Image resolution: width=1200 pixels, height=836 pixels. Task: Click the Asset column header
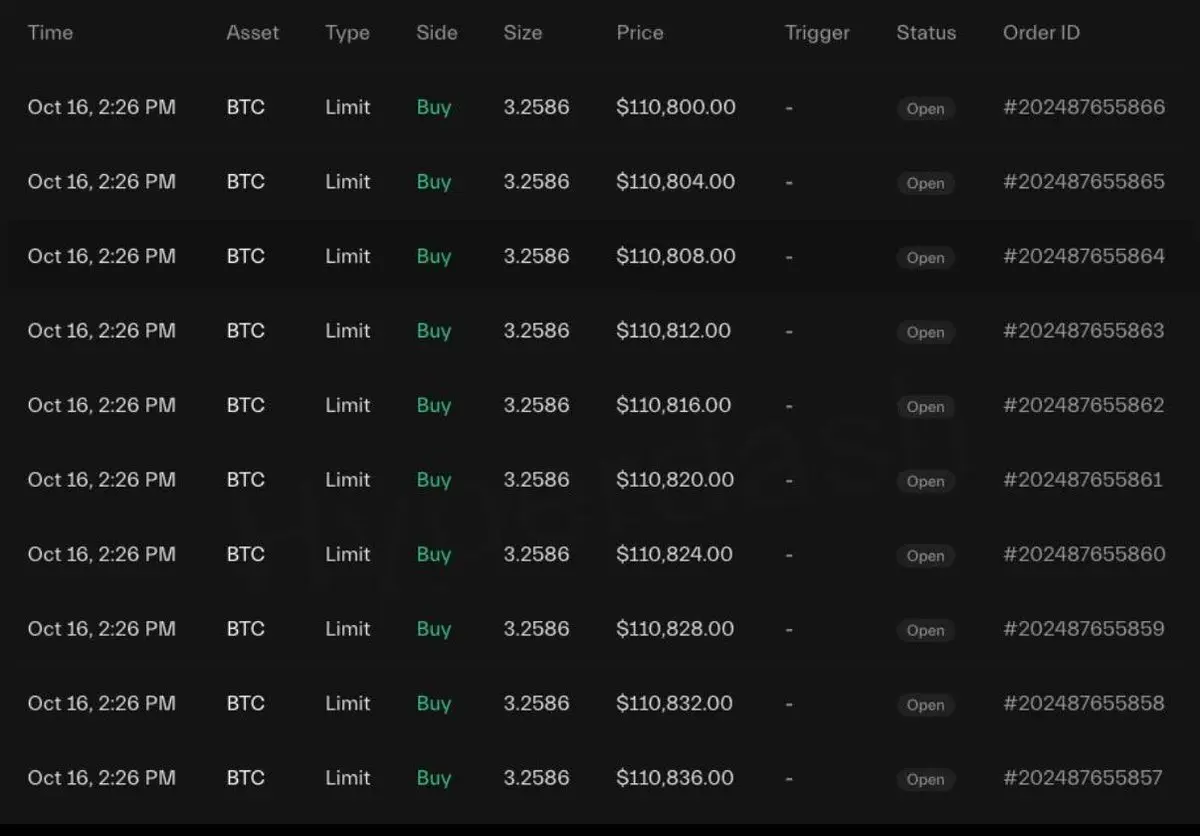tap(252, 33)
